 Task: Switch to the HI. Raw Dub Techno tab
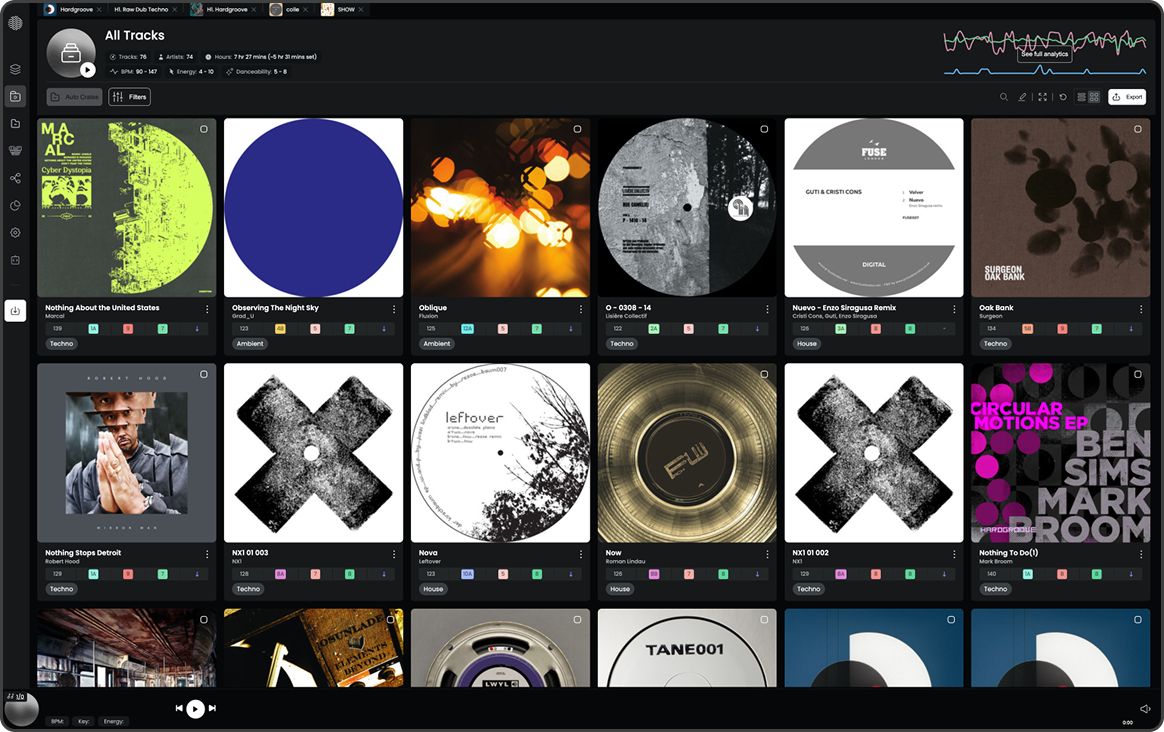[x=146, y=10]
